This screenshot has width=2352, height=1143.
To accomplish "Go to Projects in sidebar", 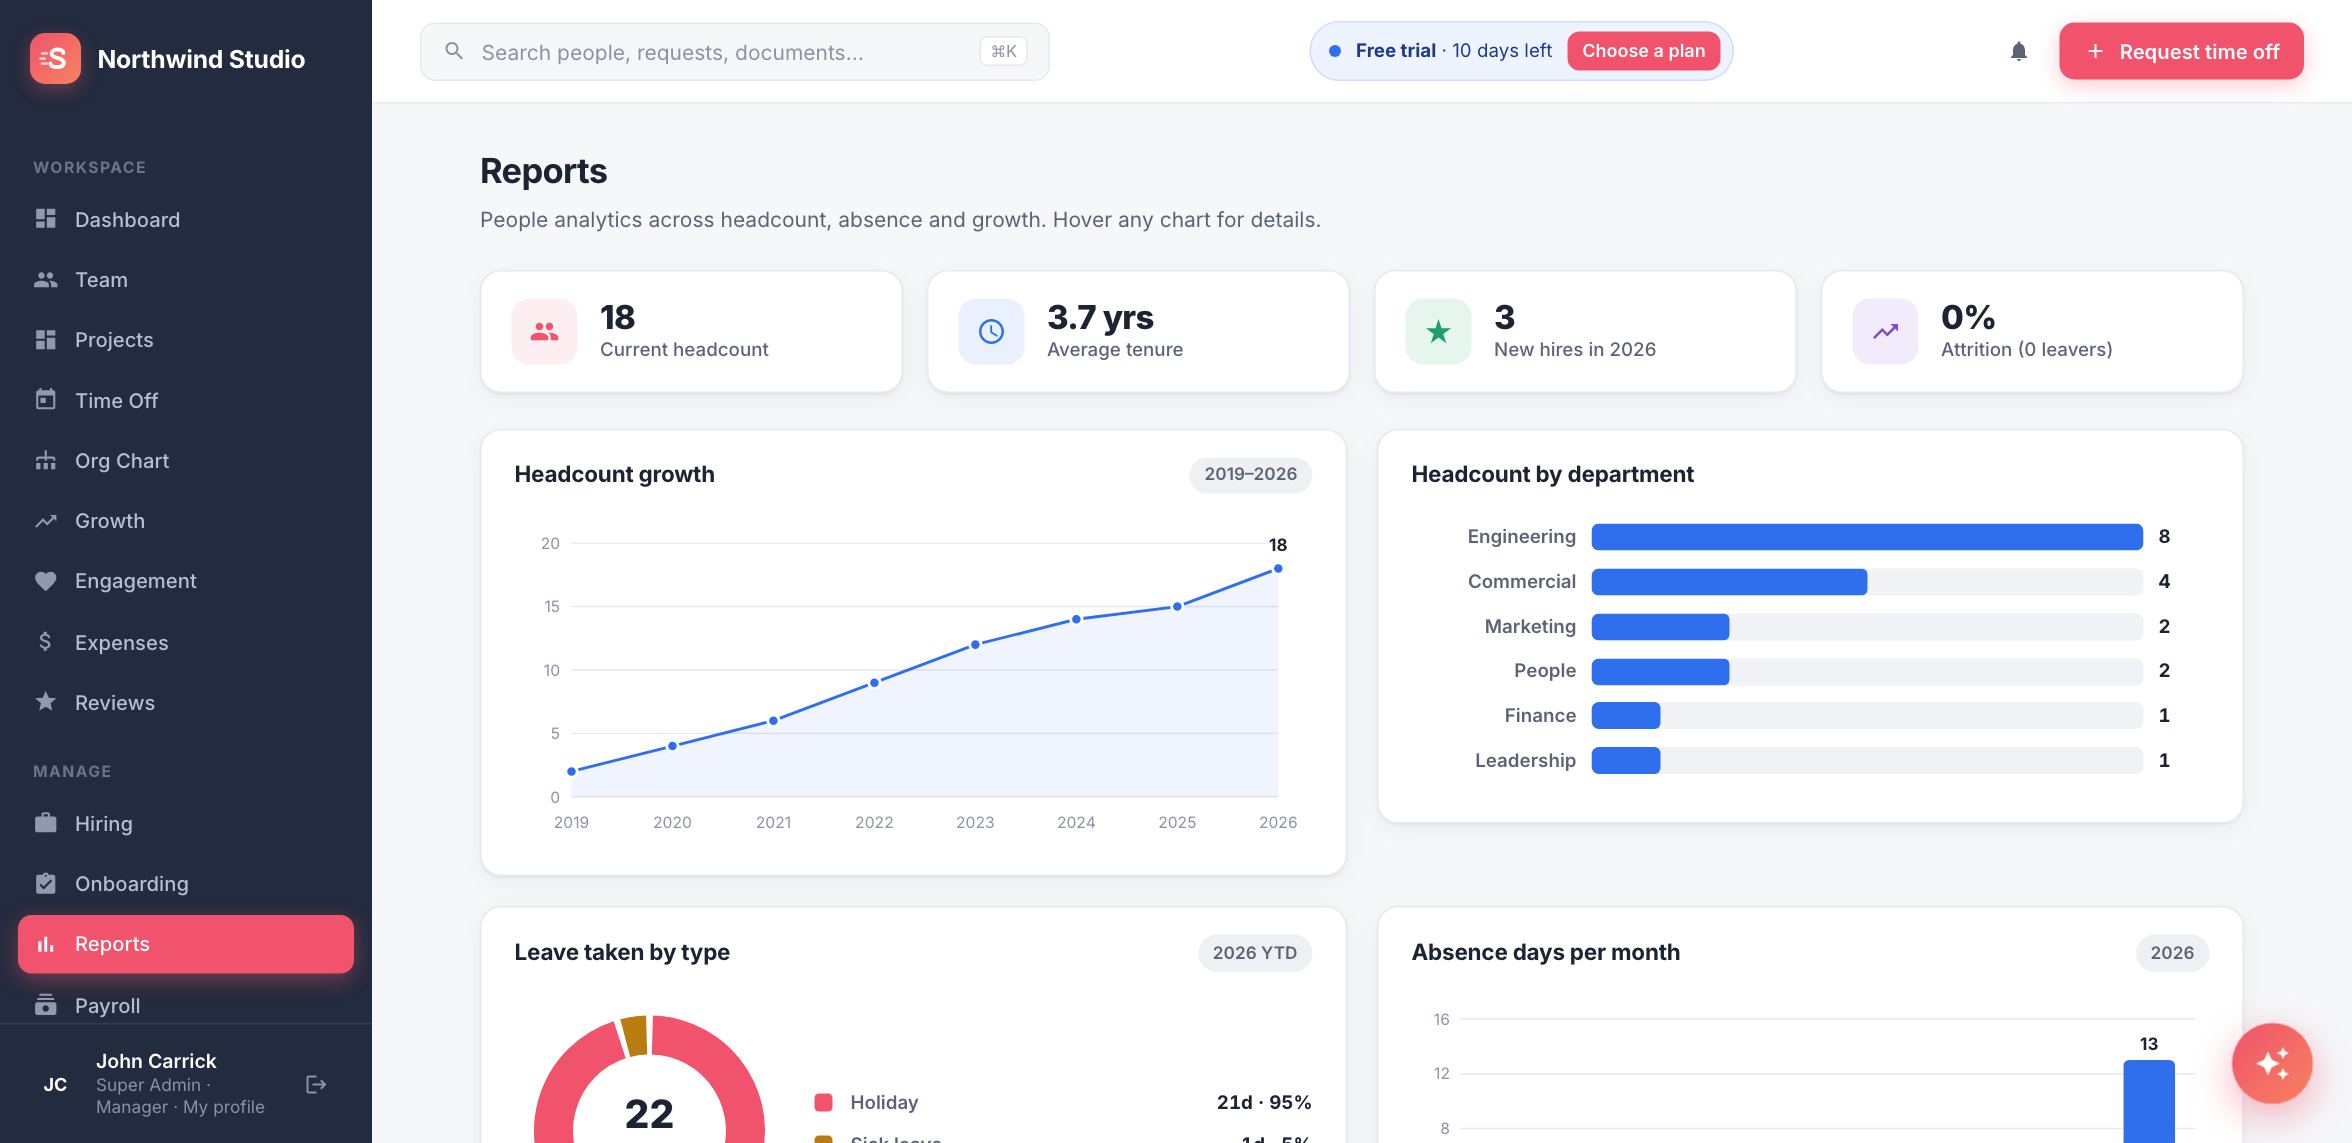I will (186, 339).
